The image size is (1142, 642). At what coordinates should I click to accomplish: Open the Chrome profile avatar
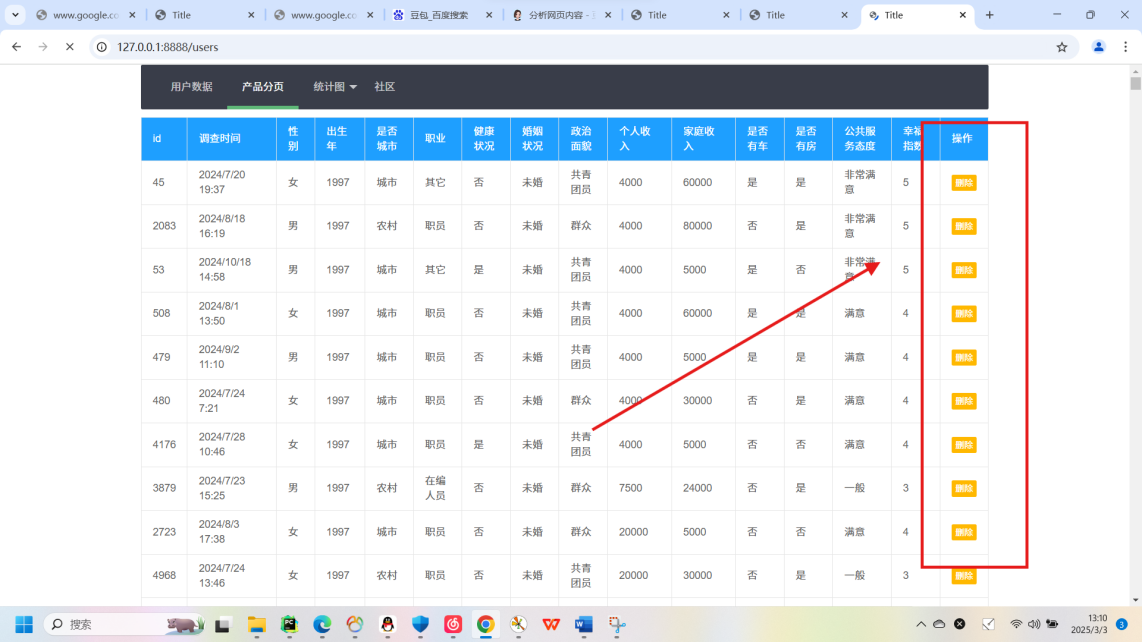1098,47
